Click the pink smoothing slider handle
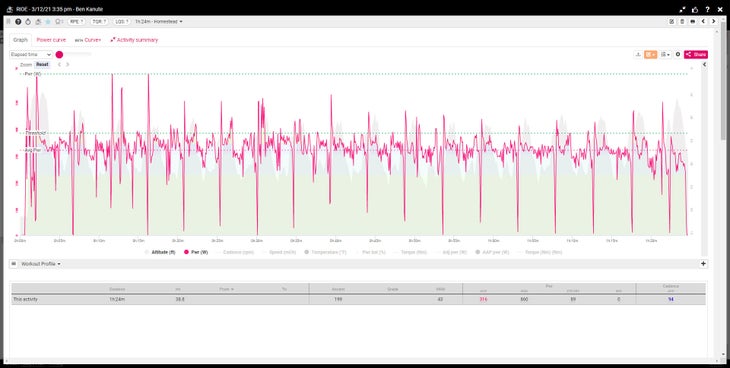The height and width of the screenshot is (368, 730). click(x=59, y=55)
